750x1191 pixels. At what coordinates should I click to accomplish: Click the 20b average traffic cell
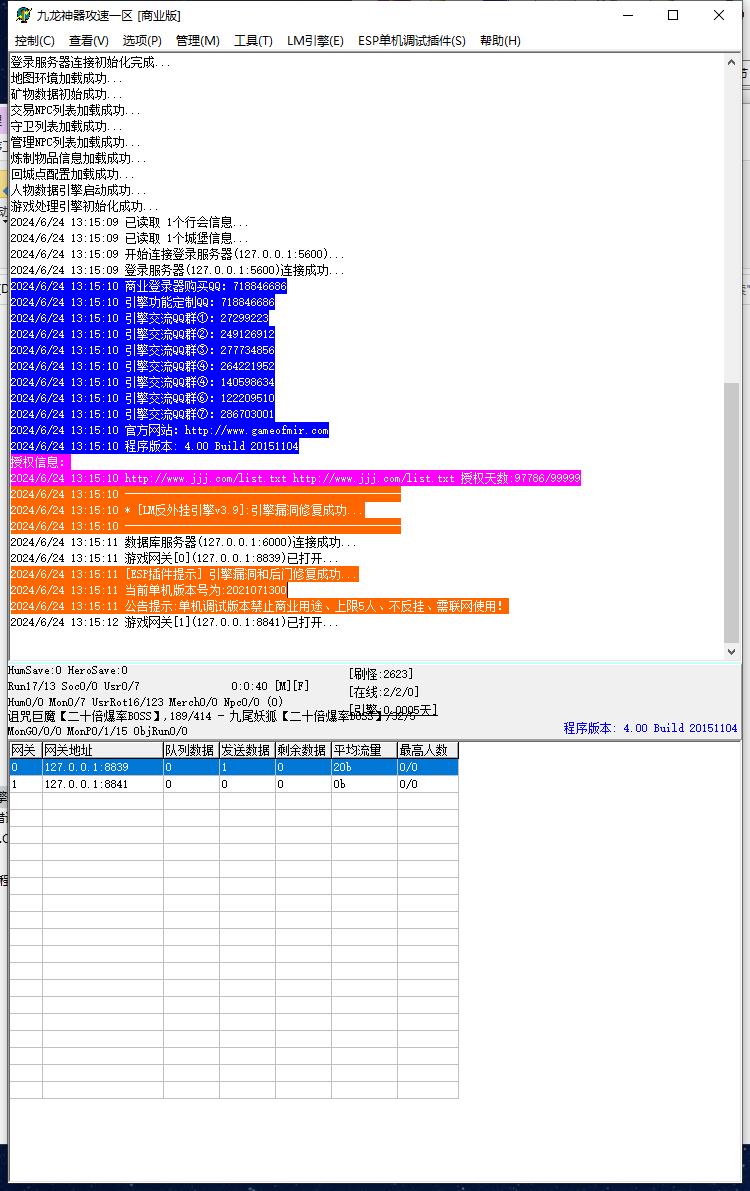(364, 767)
